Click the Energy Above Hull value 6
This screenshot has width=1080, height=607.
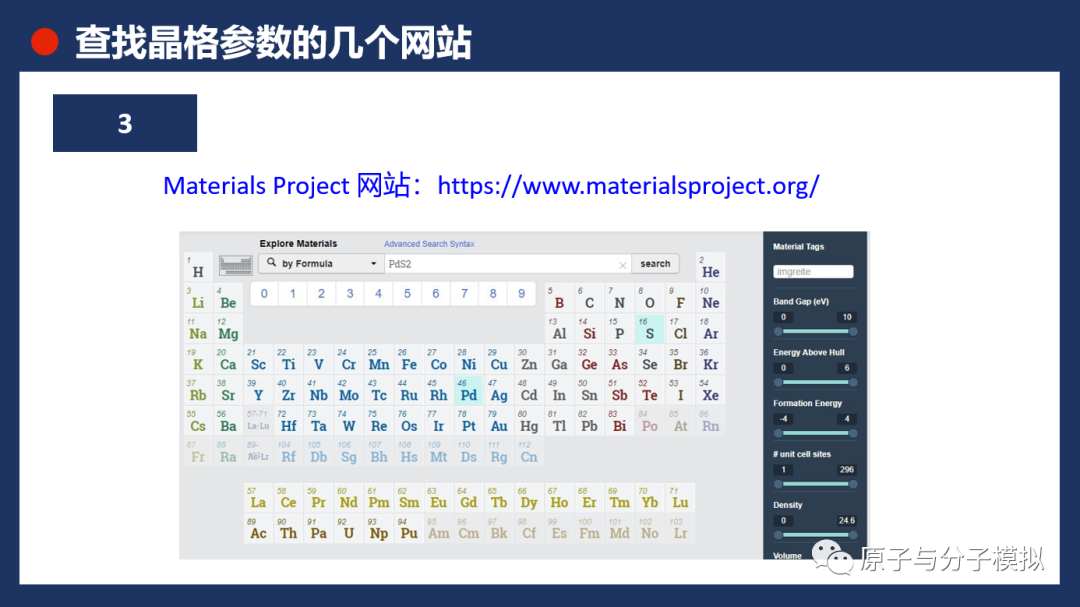[847, 368]
